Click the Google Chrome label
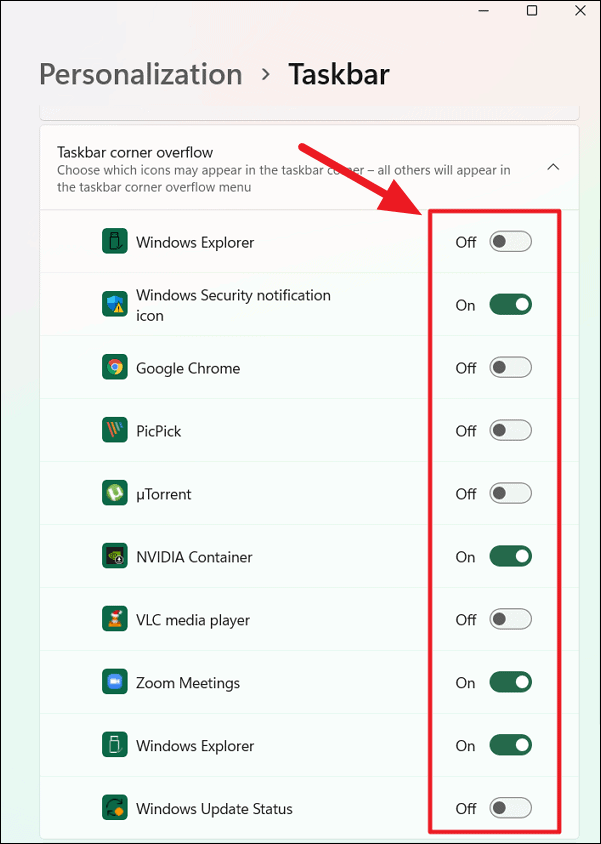The width and height of the screenshot is (601, 844). (x=188, y=368)
